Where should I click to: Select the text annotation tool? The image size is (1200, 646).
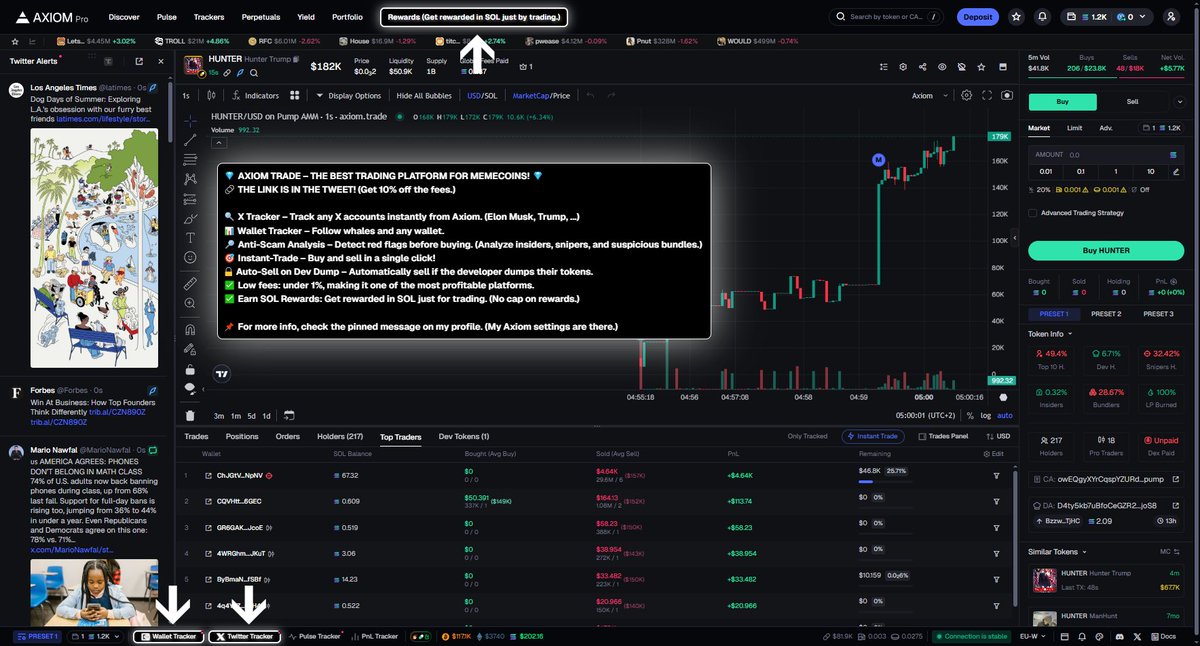(190, 237)
